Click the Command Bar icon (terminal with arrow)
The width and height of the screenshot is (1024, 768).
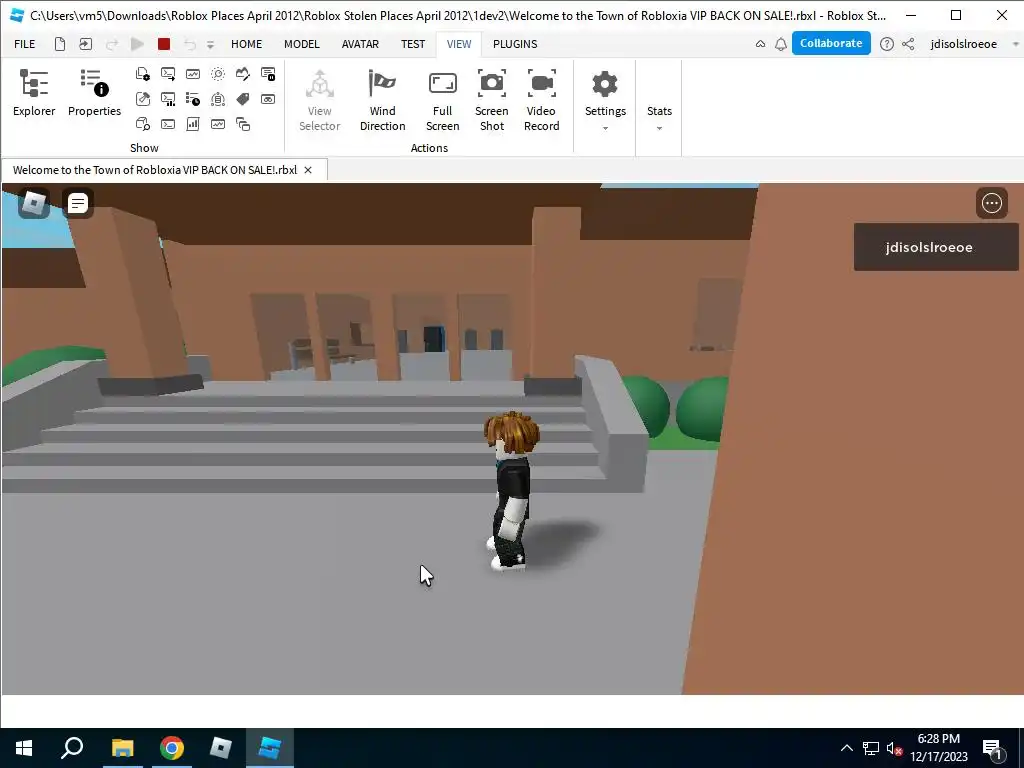pyautogui.click(x=168, y=74)
